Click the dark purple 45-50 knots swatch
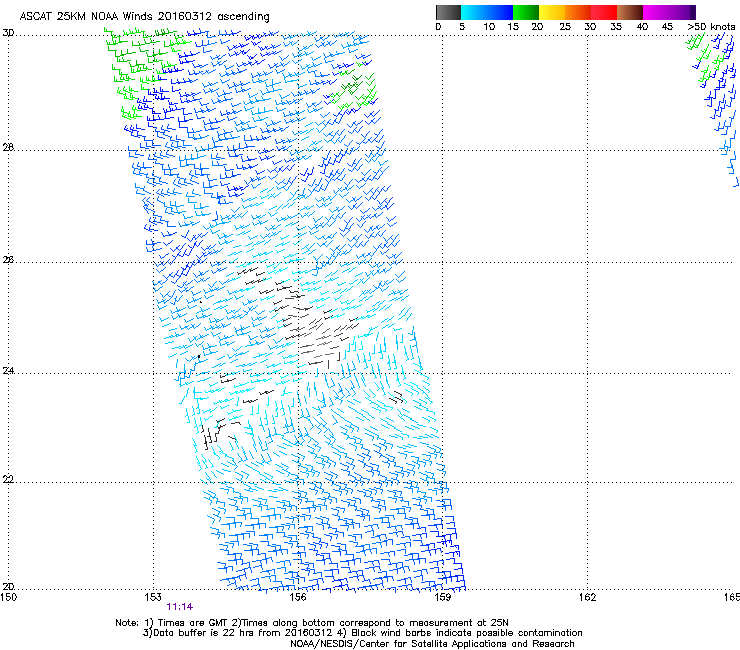Viewport: 740px width, 650px height. [682, 12]
